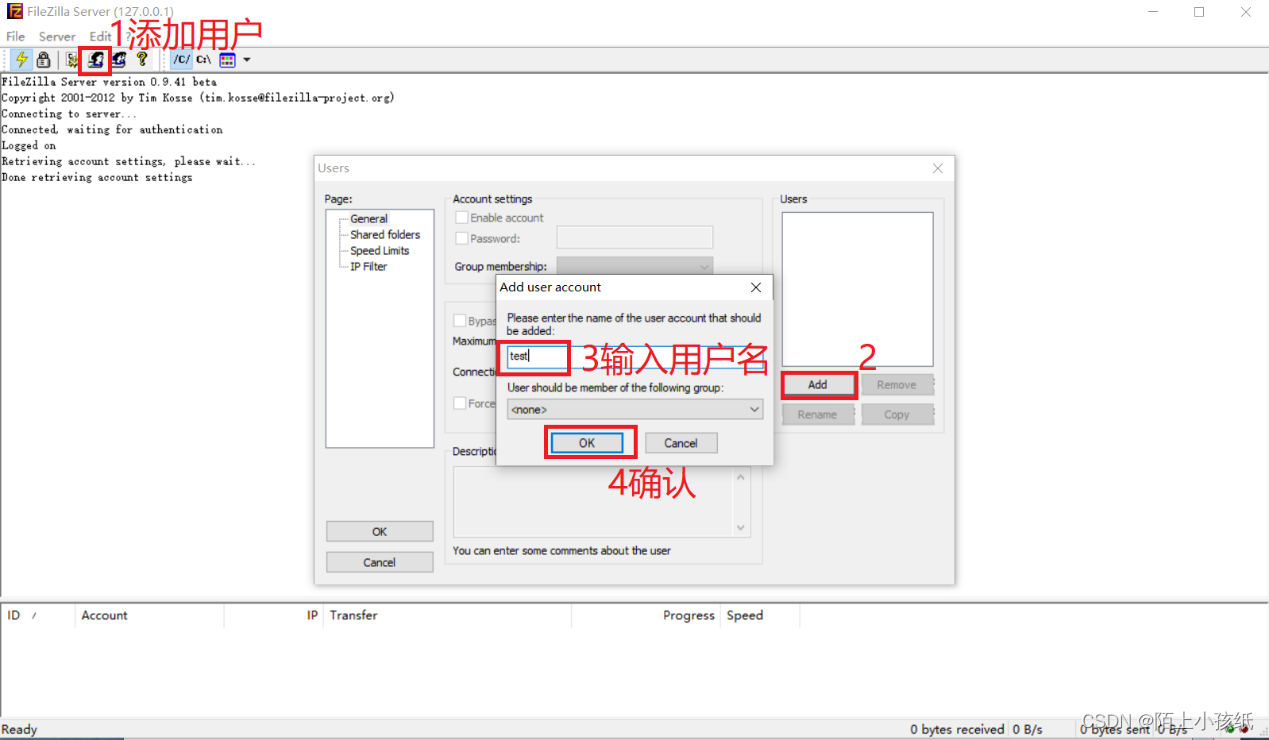Click the Rename user button
The image size is (1269, 740).
click(817, 414)
